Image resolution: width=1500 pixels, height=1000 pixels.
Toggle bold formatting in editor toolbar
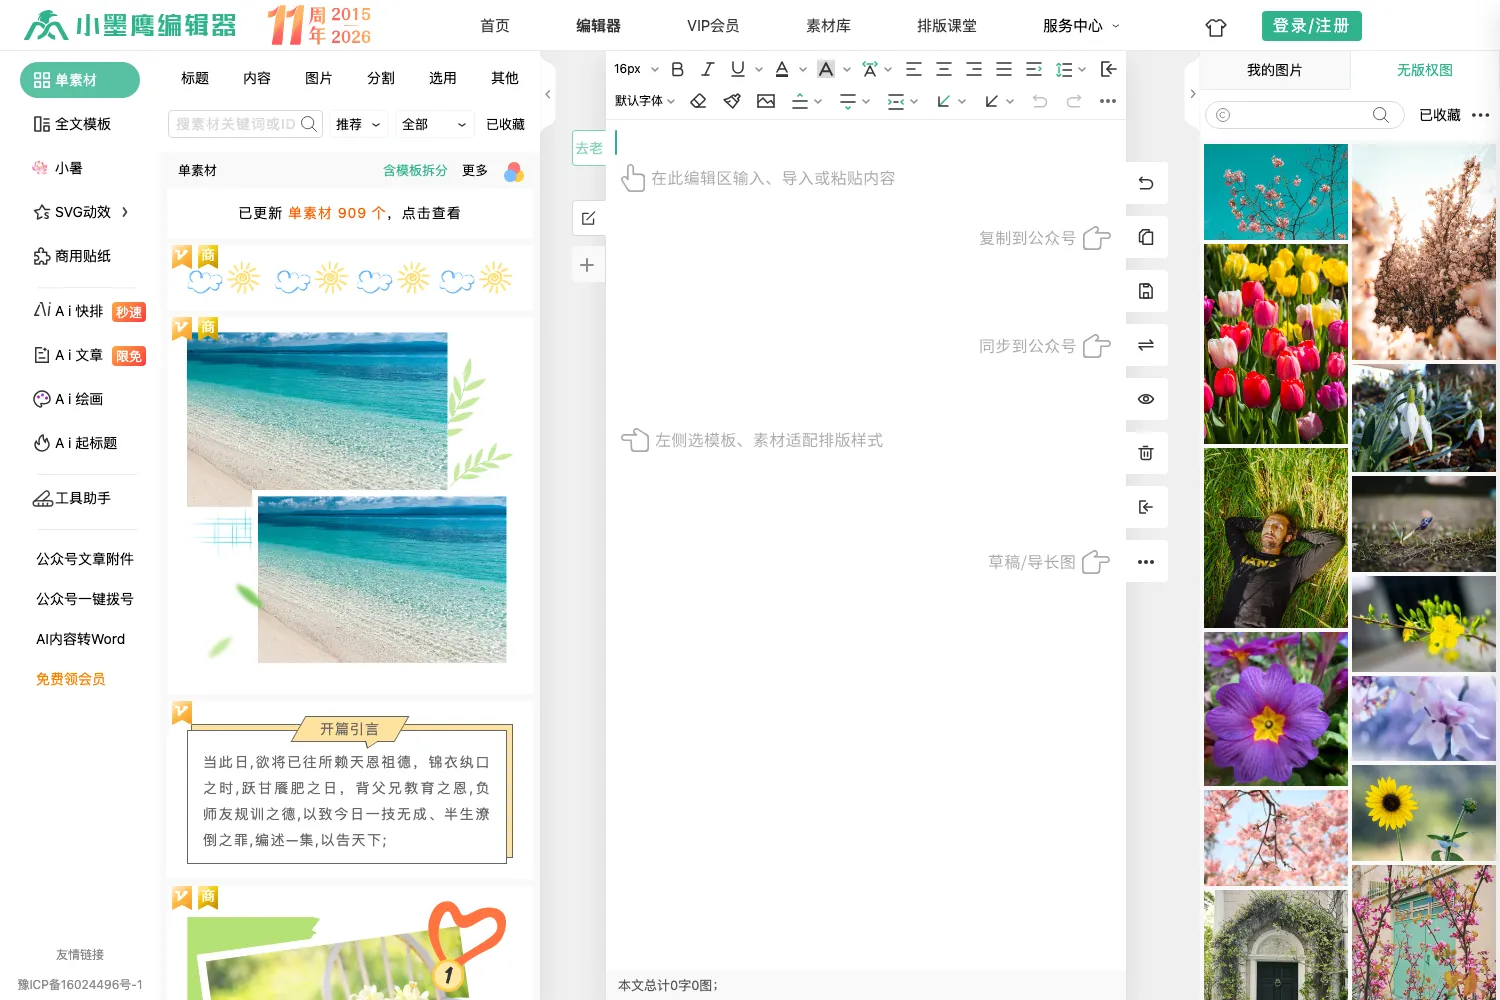677,69
